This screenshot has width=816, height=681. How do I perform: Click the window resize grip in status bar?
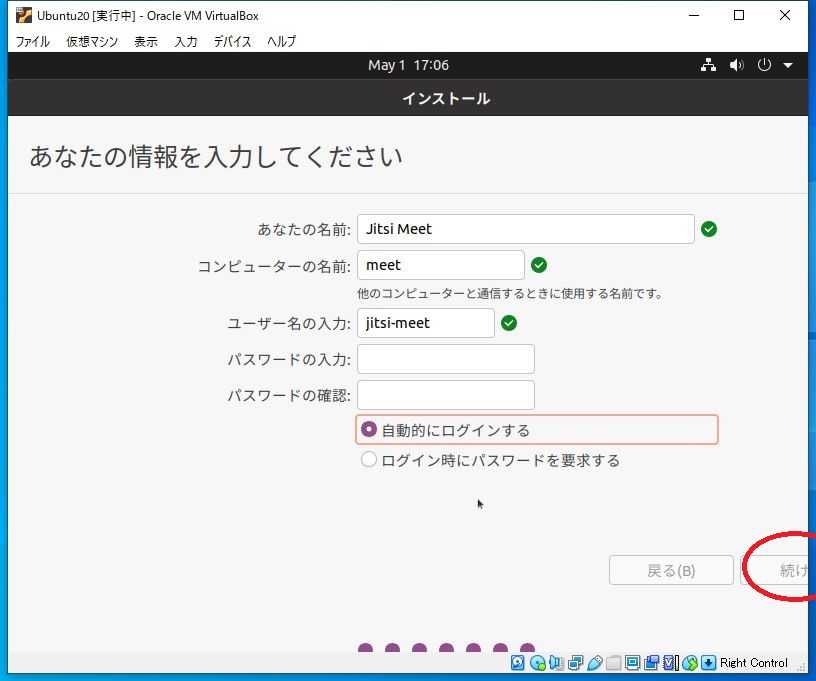(x=801, y=665)
